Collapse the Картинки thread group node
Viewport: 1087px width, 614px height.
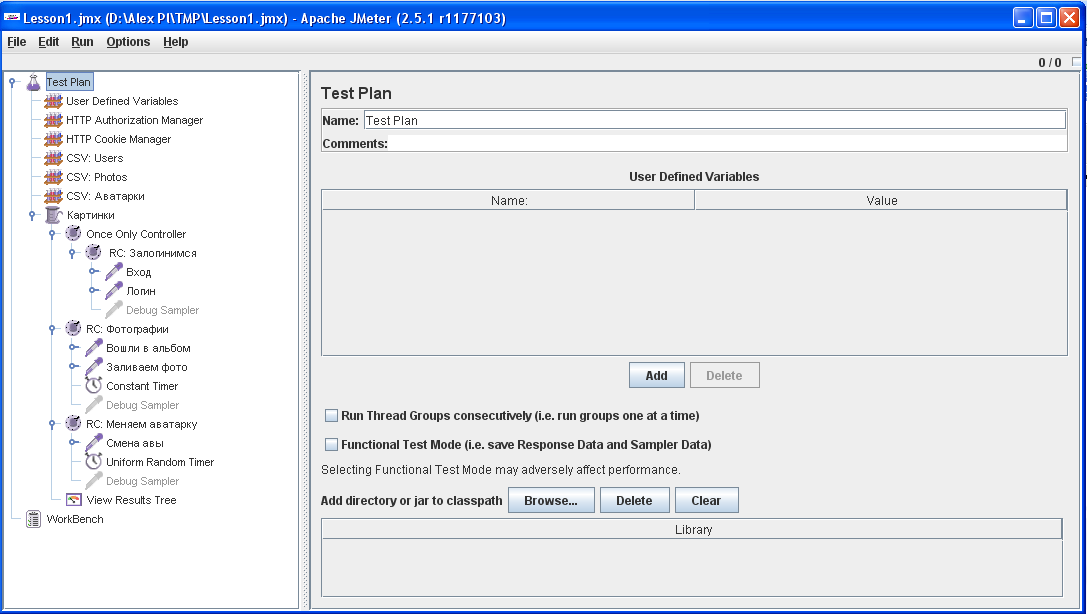(32, 216)
